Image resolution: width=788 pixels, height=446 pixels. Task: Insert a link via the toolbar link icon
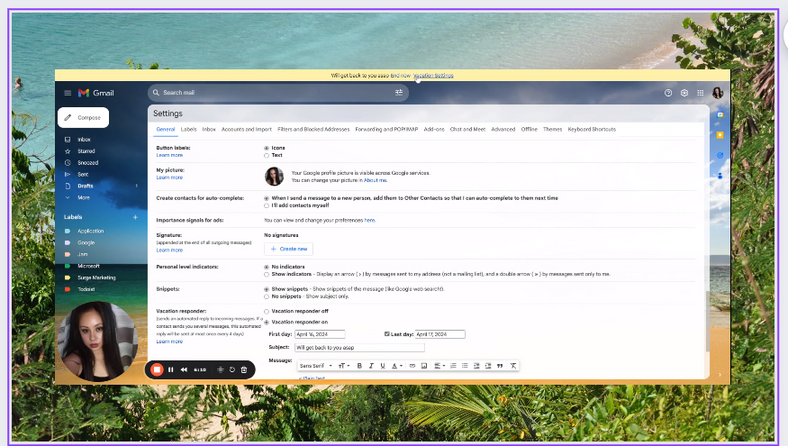click(412, 366)
